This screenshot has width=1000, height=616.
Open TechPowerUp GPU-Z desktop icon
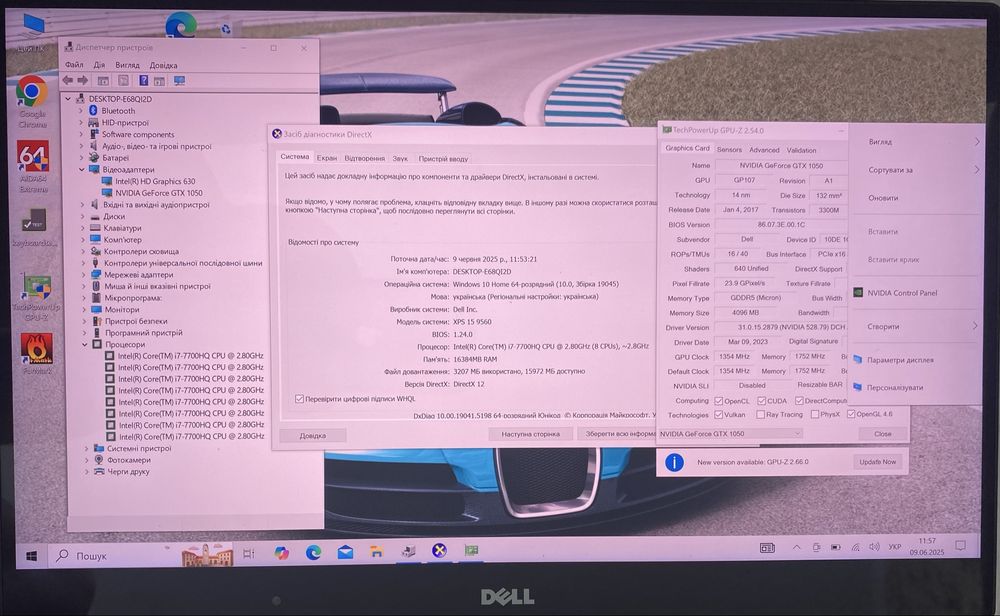pos(37,297)
